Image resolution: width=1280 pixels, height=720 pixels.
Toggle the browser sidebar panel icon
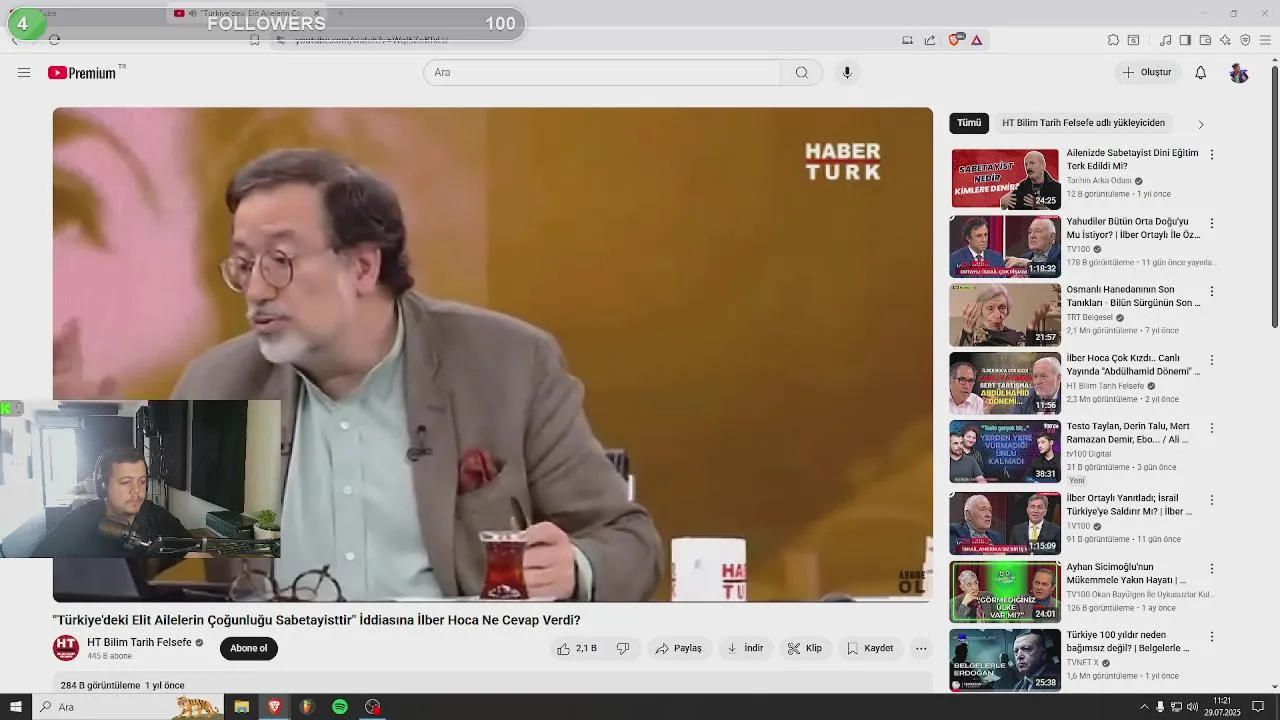coord(1185,40)
